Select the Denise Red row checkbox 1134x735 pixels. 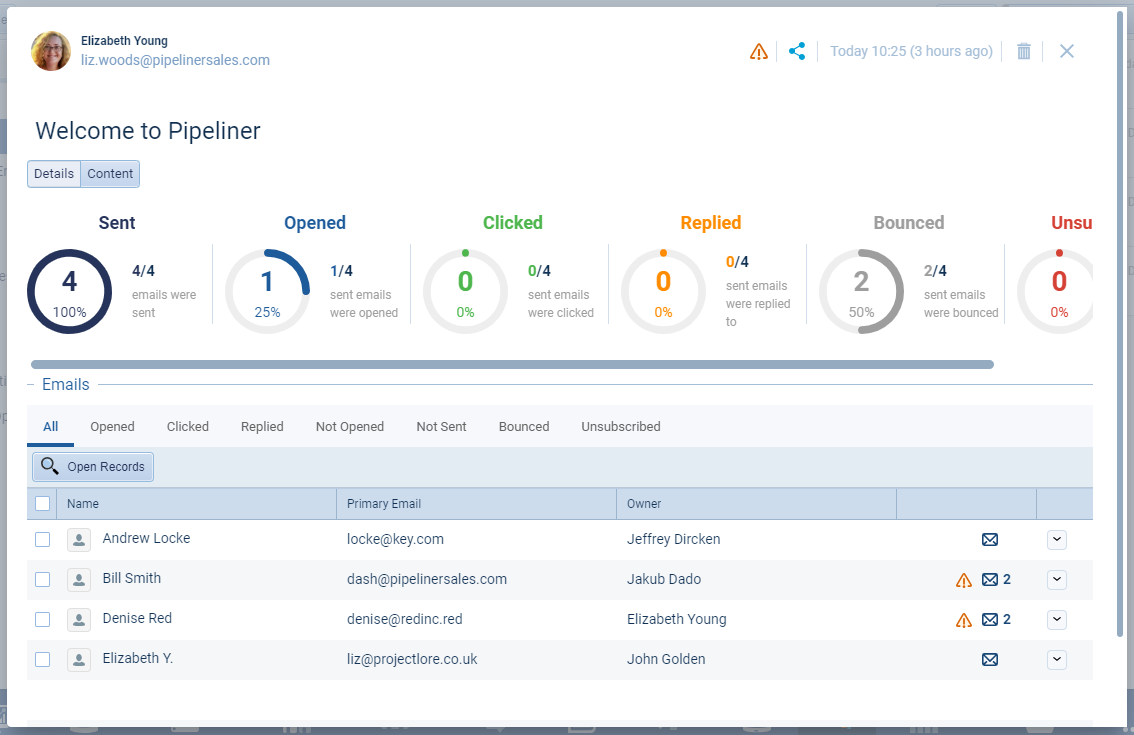[x=42, y=620]
